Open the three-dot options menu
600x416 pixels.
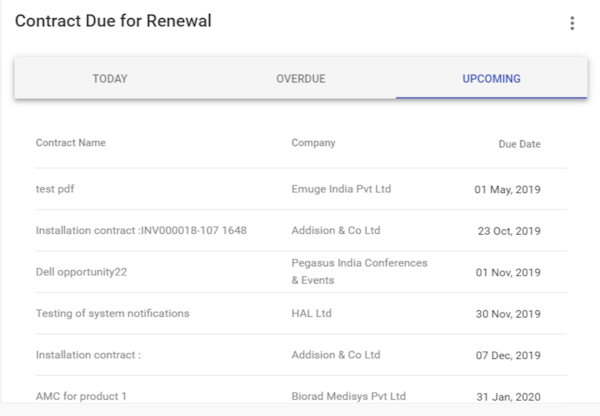point(572,23)
